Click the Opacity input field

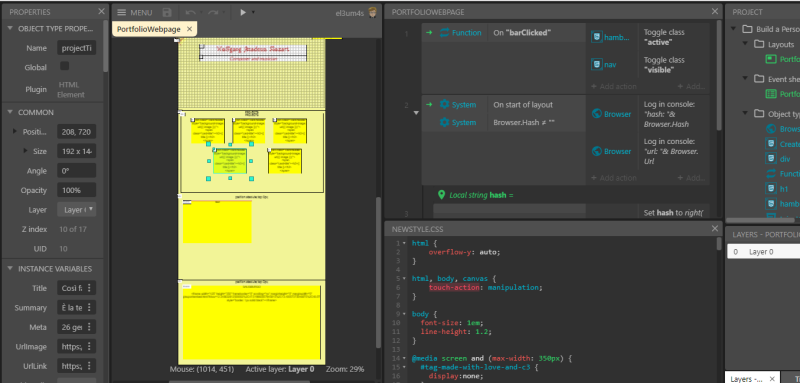tap(77, 190)
